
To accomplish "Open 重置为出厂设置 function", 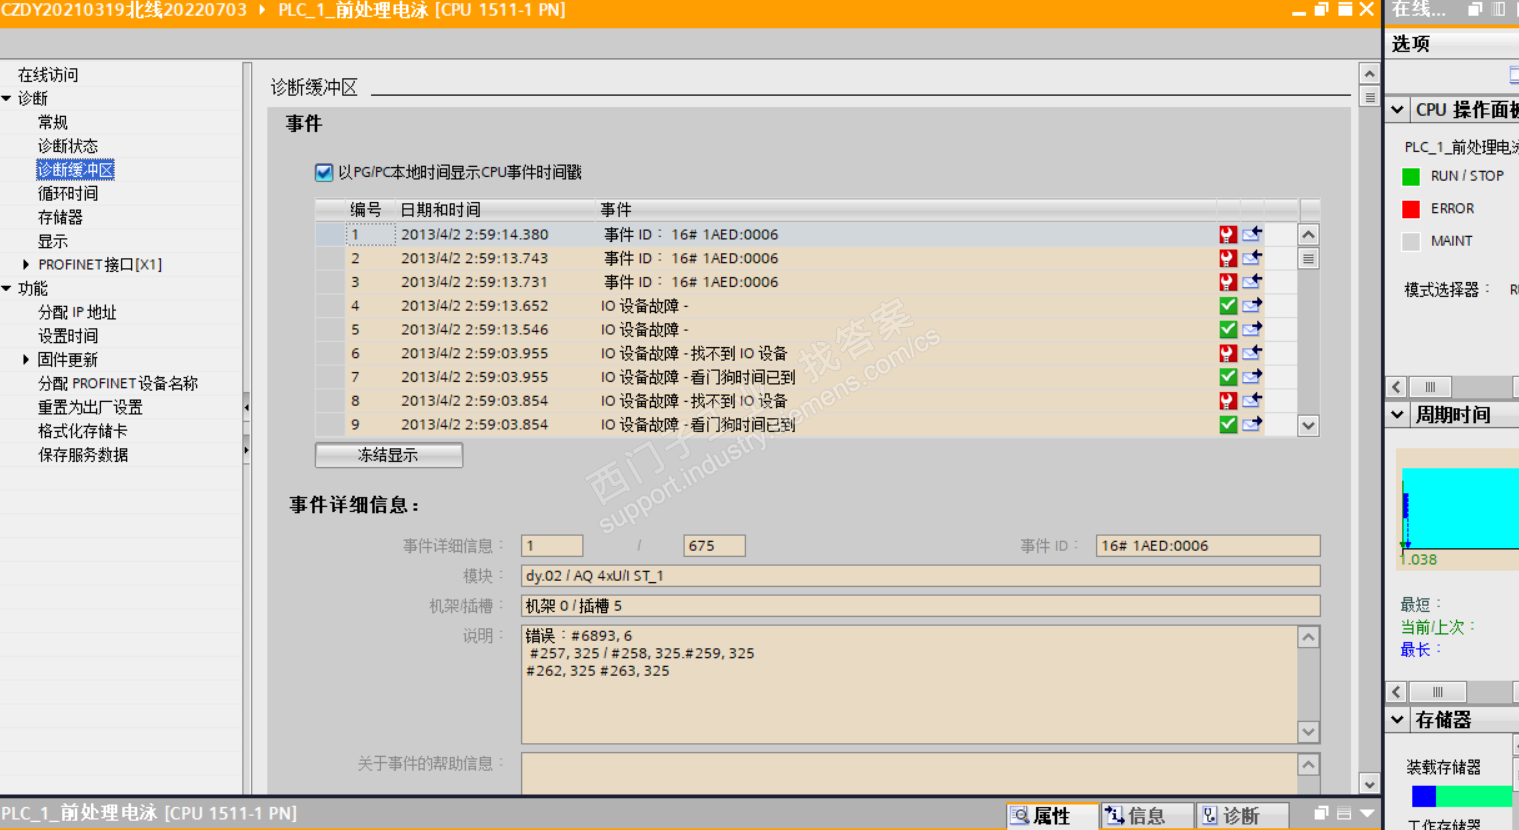I will [x=90, y=408].
